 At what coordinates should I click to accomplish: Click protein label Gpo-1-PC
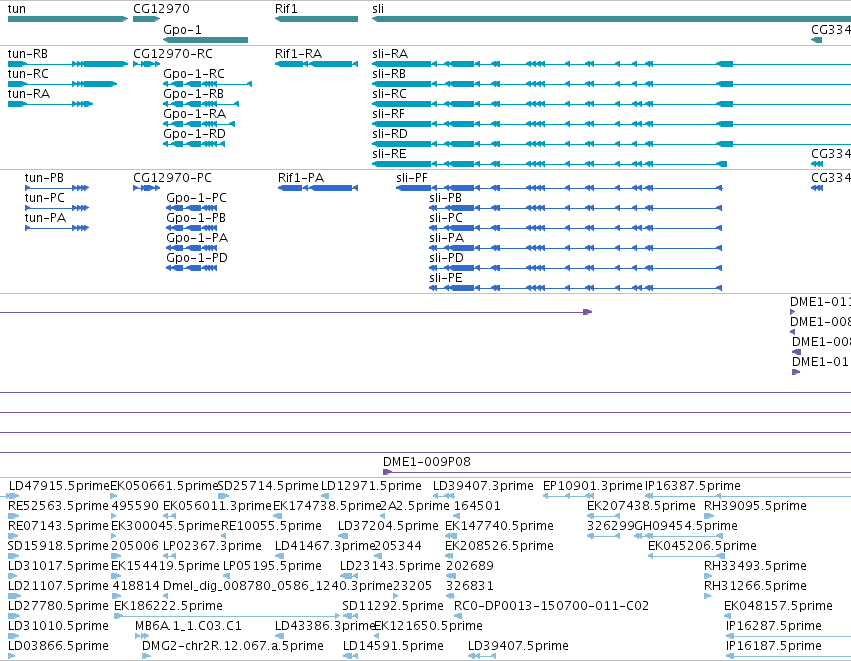[196, 198]
